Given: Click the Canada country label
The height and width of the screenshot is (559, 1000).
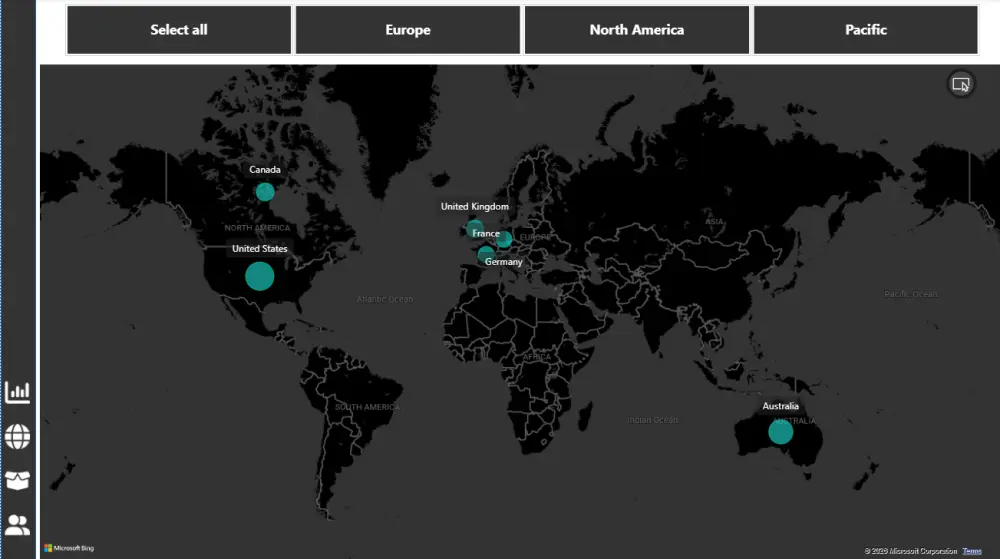Looking at the screenshot, I should tap(265, 170).
